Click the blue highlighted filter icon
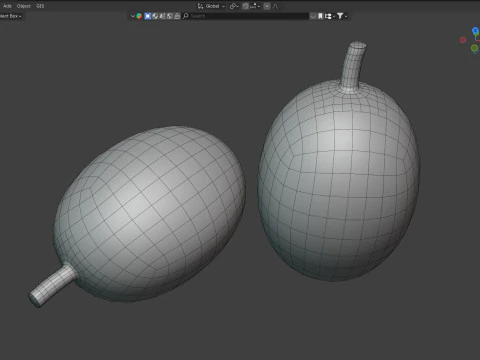The height and width of the screenshot is (360, 480). (148, 16)
